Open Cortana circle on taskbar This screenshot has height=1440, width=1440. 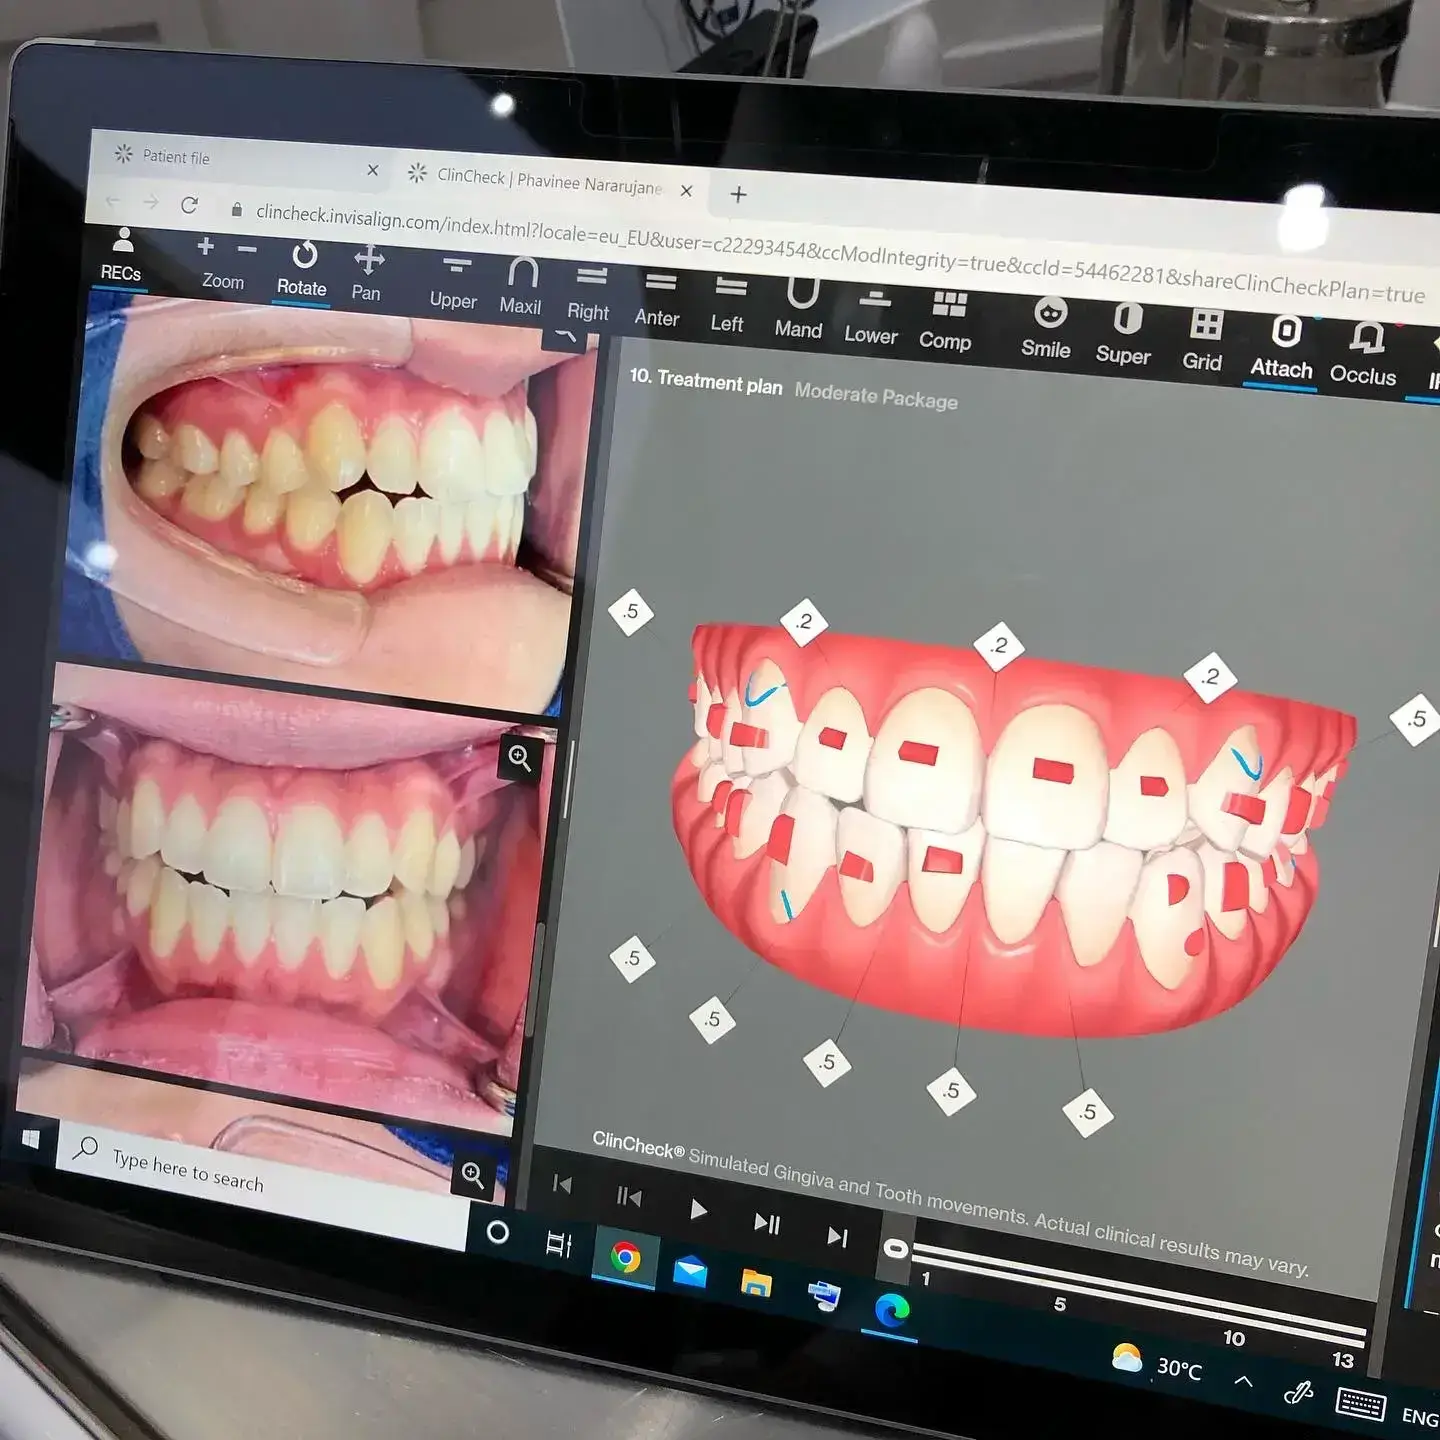pos(497,1232)
